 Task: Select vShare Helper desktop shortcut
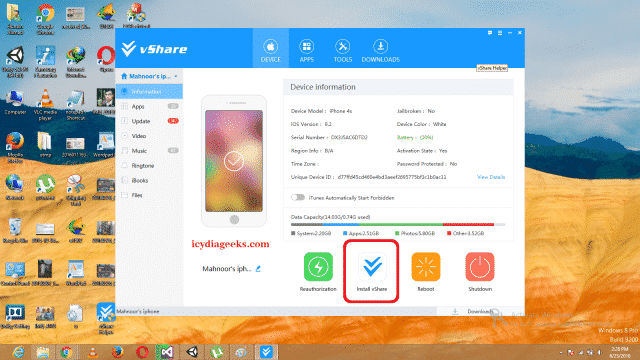(106, 319)
